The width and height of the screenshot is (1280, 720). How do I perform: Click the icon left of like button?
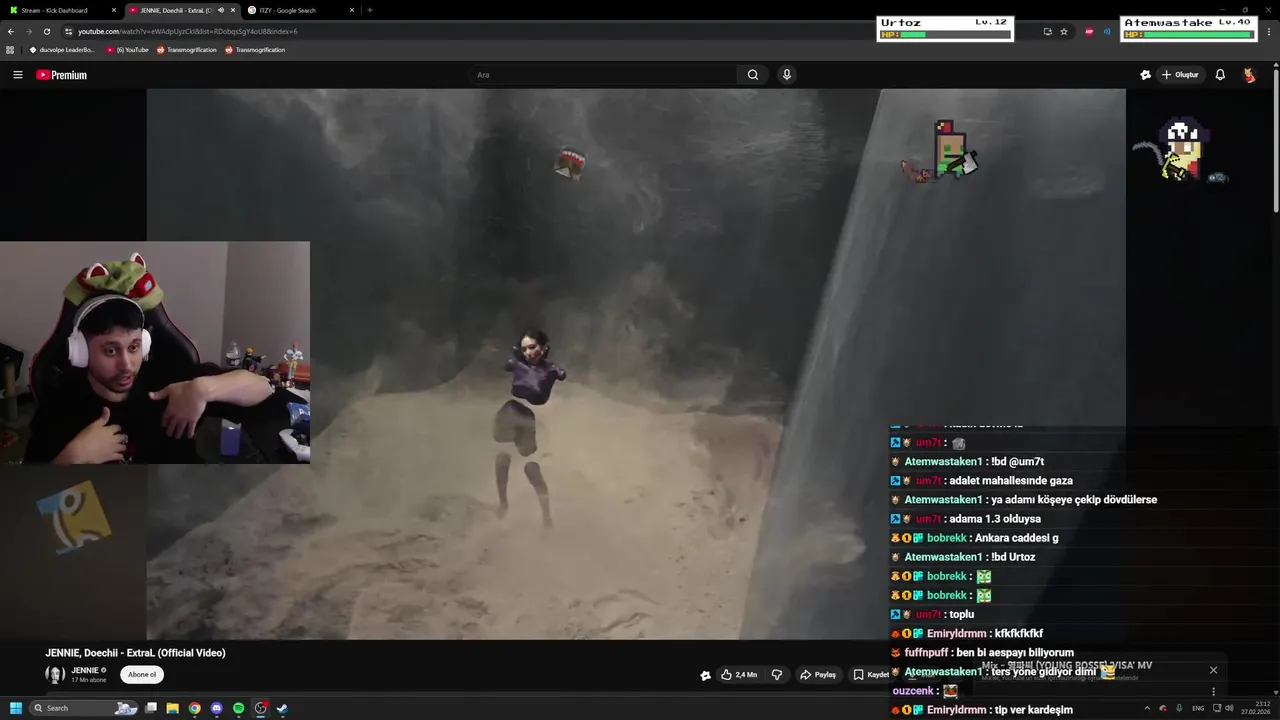(x=705, y=675)
